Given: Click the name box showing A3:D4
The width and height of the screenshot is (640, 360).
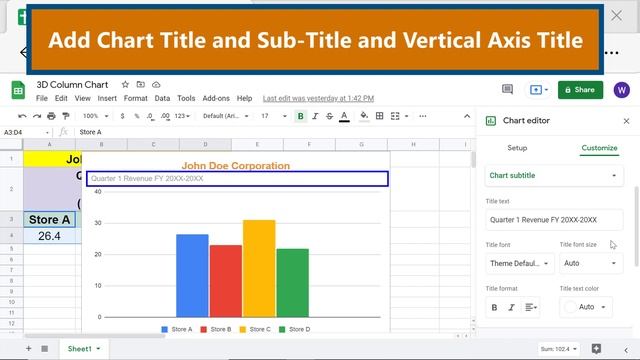Looking at the screenshot, I should tap(26, 132).
